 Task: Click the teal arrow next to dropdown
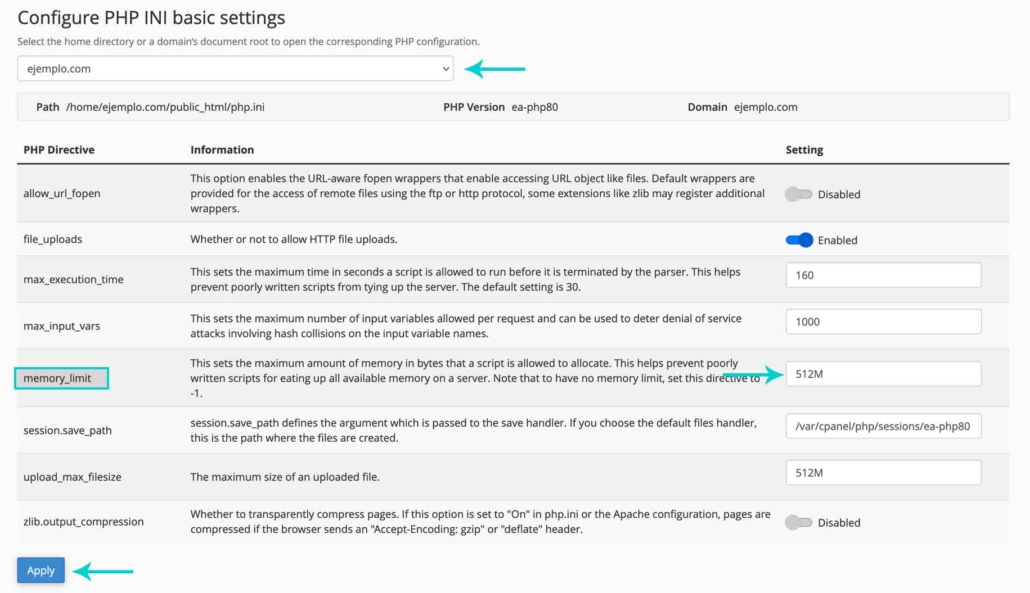point(496,69)
